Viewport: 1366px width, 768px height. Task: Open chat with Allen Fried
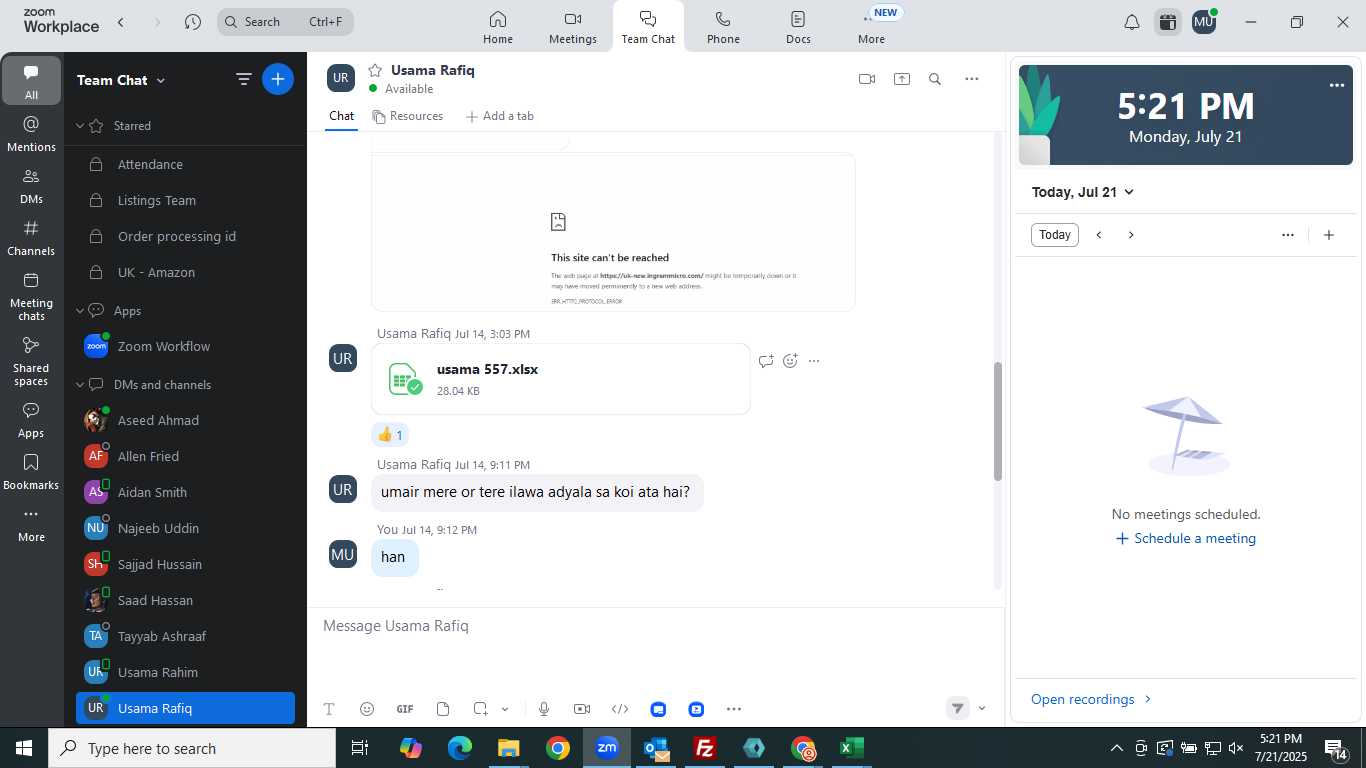(x=185, y=456)
